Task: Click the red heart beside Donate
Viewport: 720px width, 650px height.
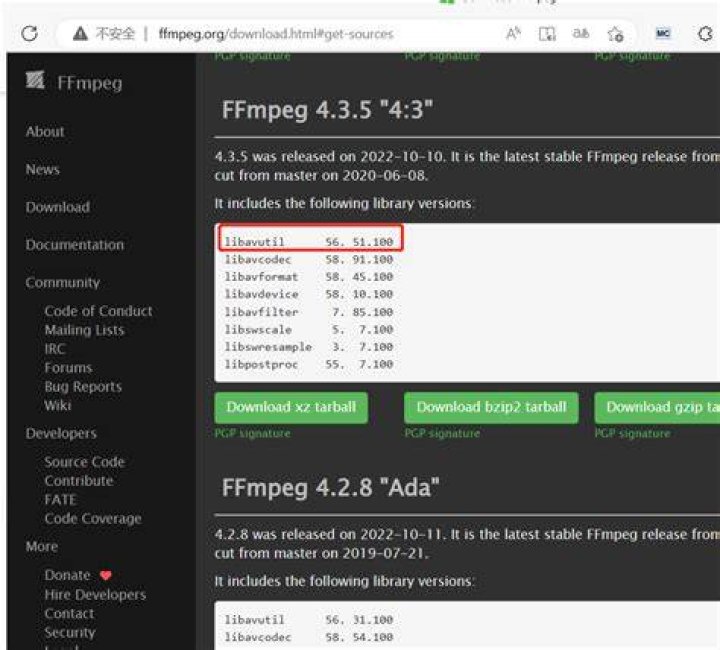Action: point(105,575)
